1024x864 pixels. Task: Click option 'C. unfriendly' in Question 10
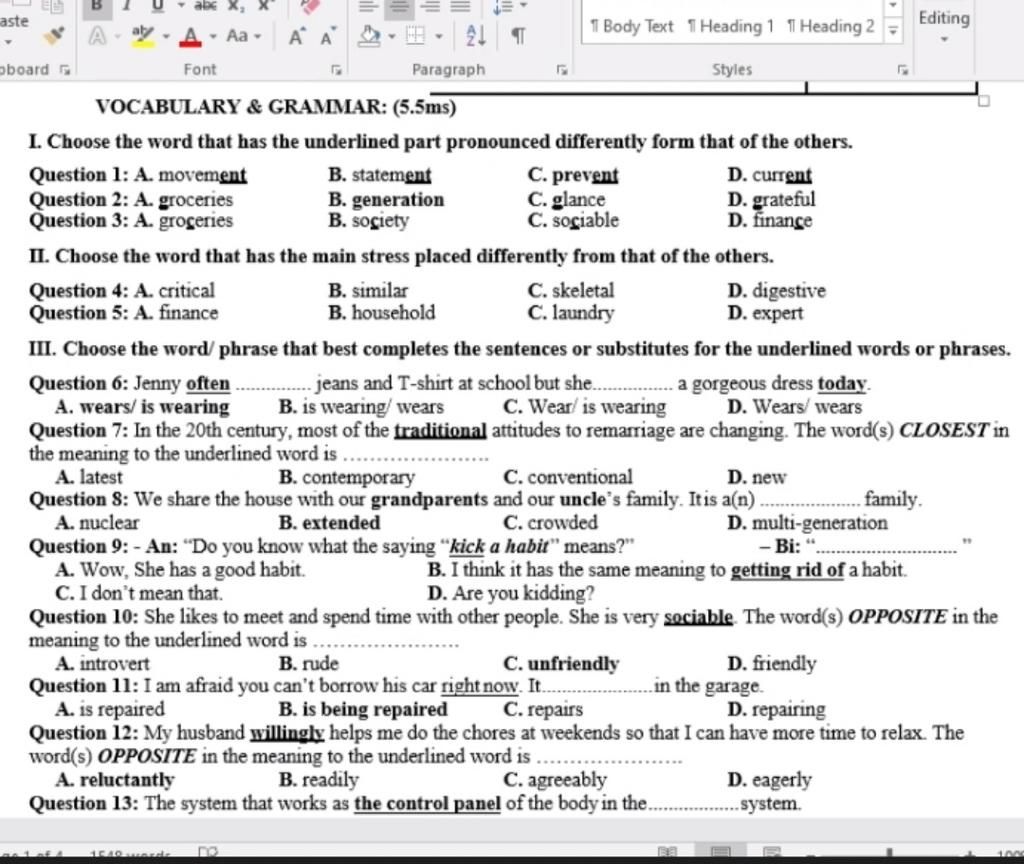pos(561,664)
